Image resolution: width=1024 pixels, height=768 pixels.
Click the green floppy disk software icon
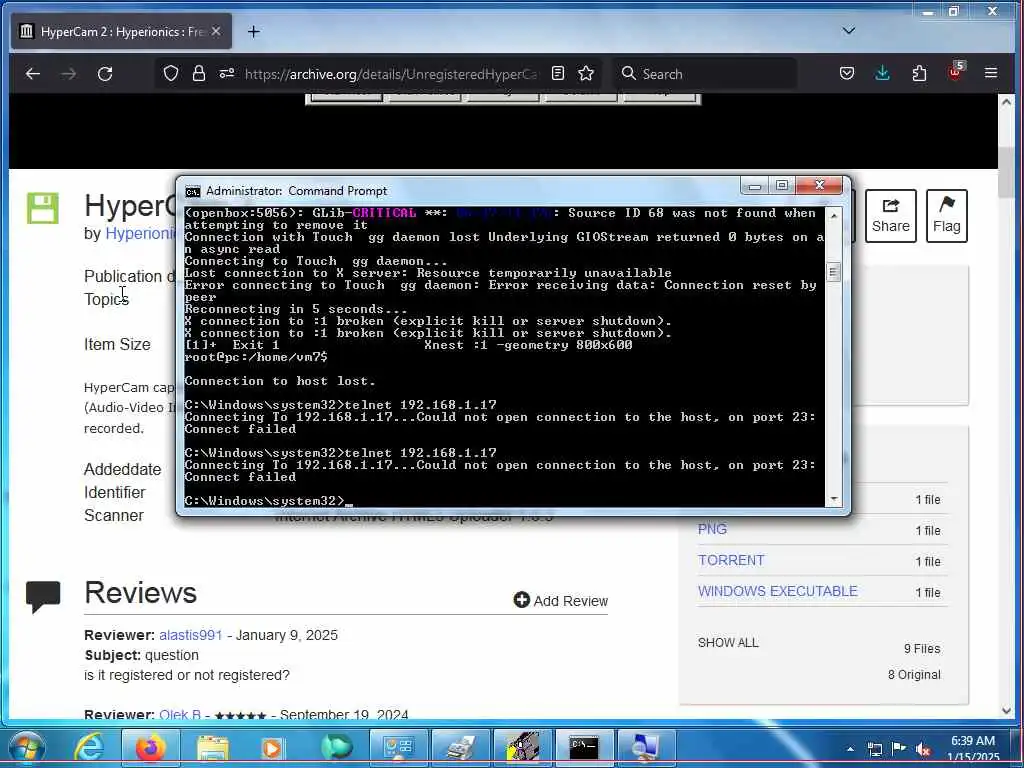click(42, 208)
